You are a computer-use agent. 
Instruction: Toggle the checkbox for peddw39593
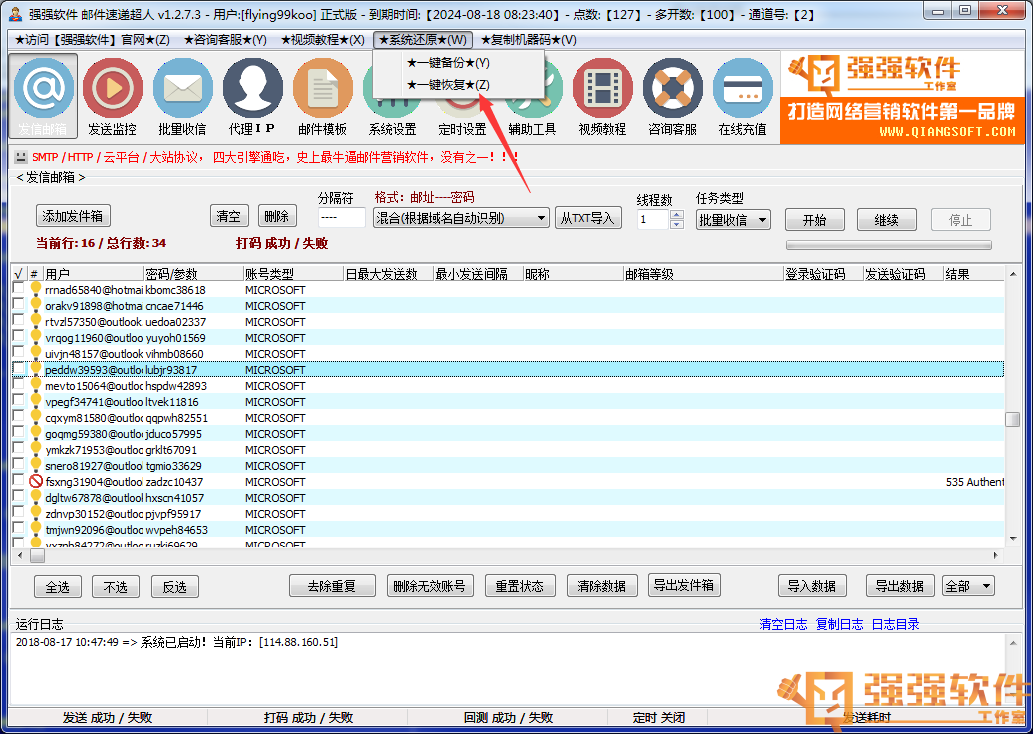point(18,368)
